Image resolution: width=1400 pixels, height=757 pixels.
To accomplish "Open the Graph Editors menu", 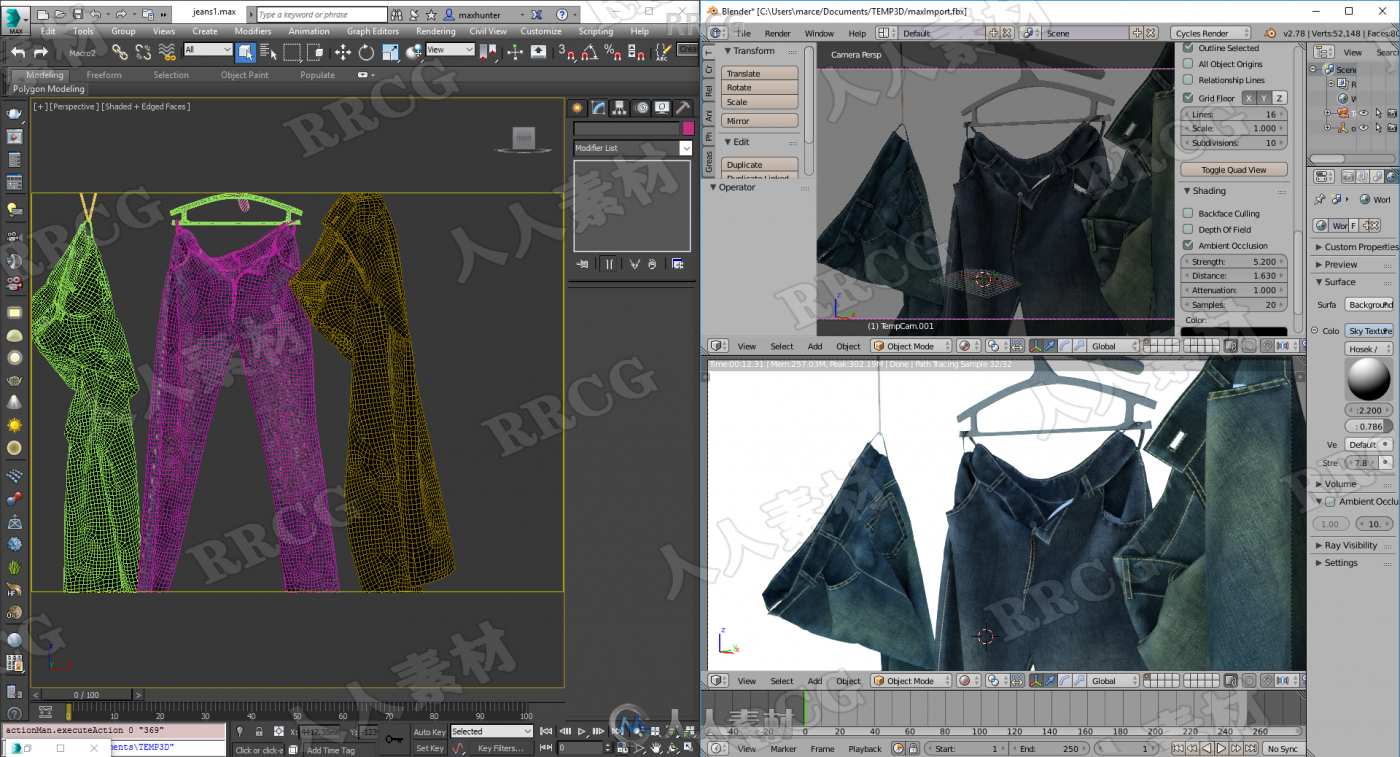I will pos(373,31).
